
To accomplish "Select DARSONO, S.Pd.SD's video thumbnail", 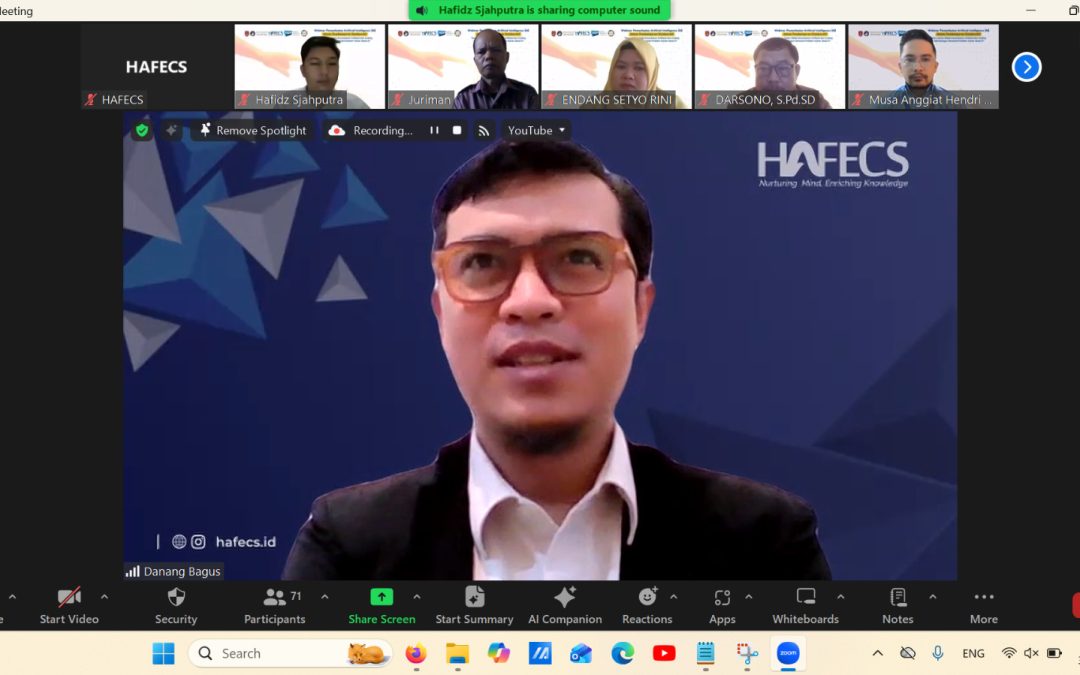I will click(x=769, y=67).
